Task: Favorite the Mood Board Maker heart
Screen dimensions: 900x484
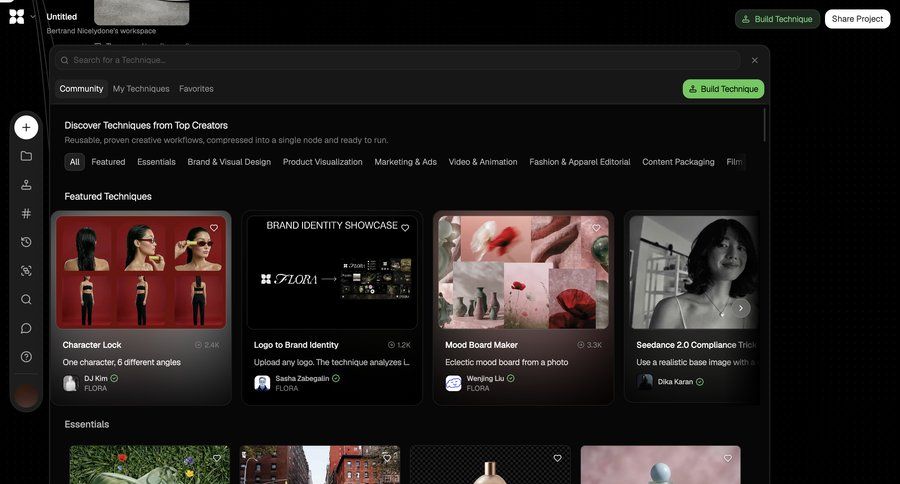Action: (x=596, y=228)
